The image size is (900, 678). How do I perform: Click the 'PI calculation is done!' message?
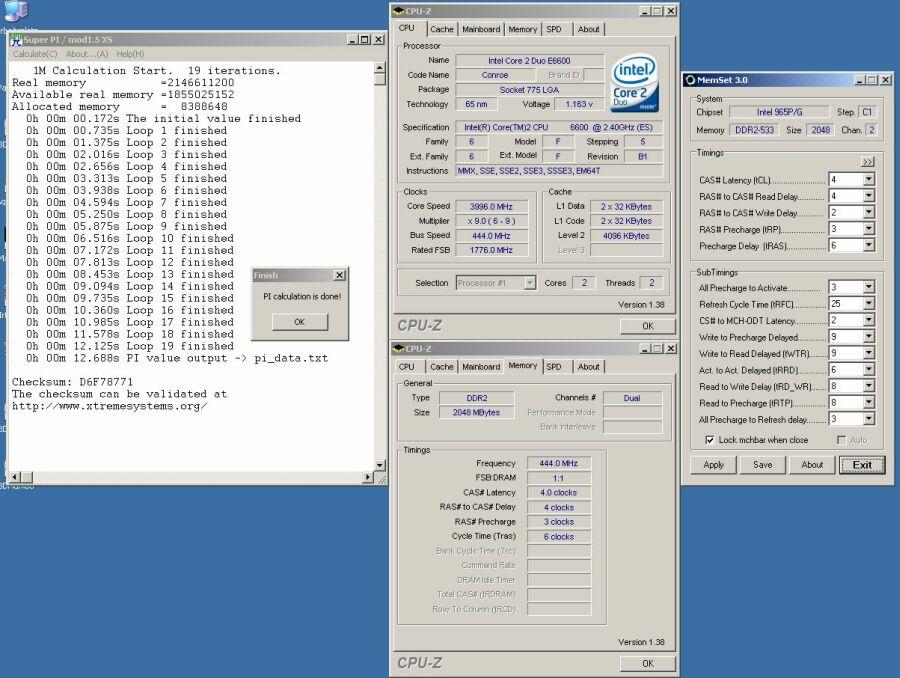click(302, 296)
